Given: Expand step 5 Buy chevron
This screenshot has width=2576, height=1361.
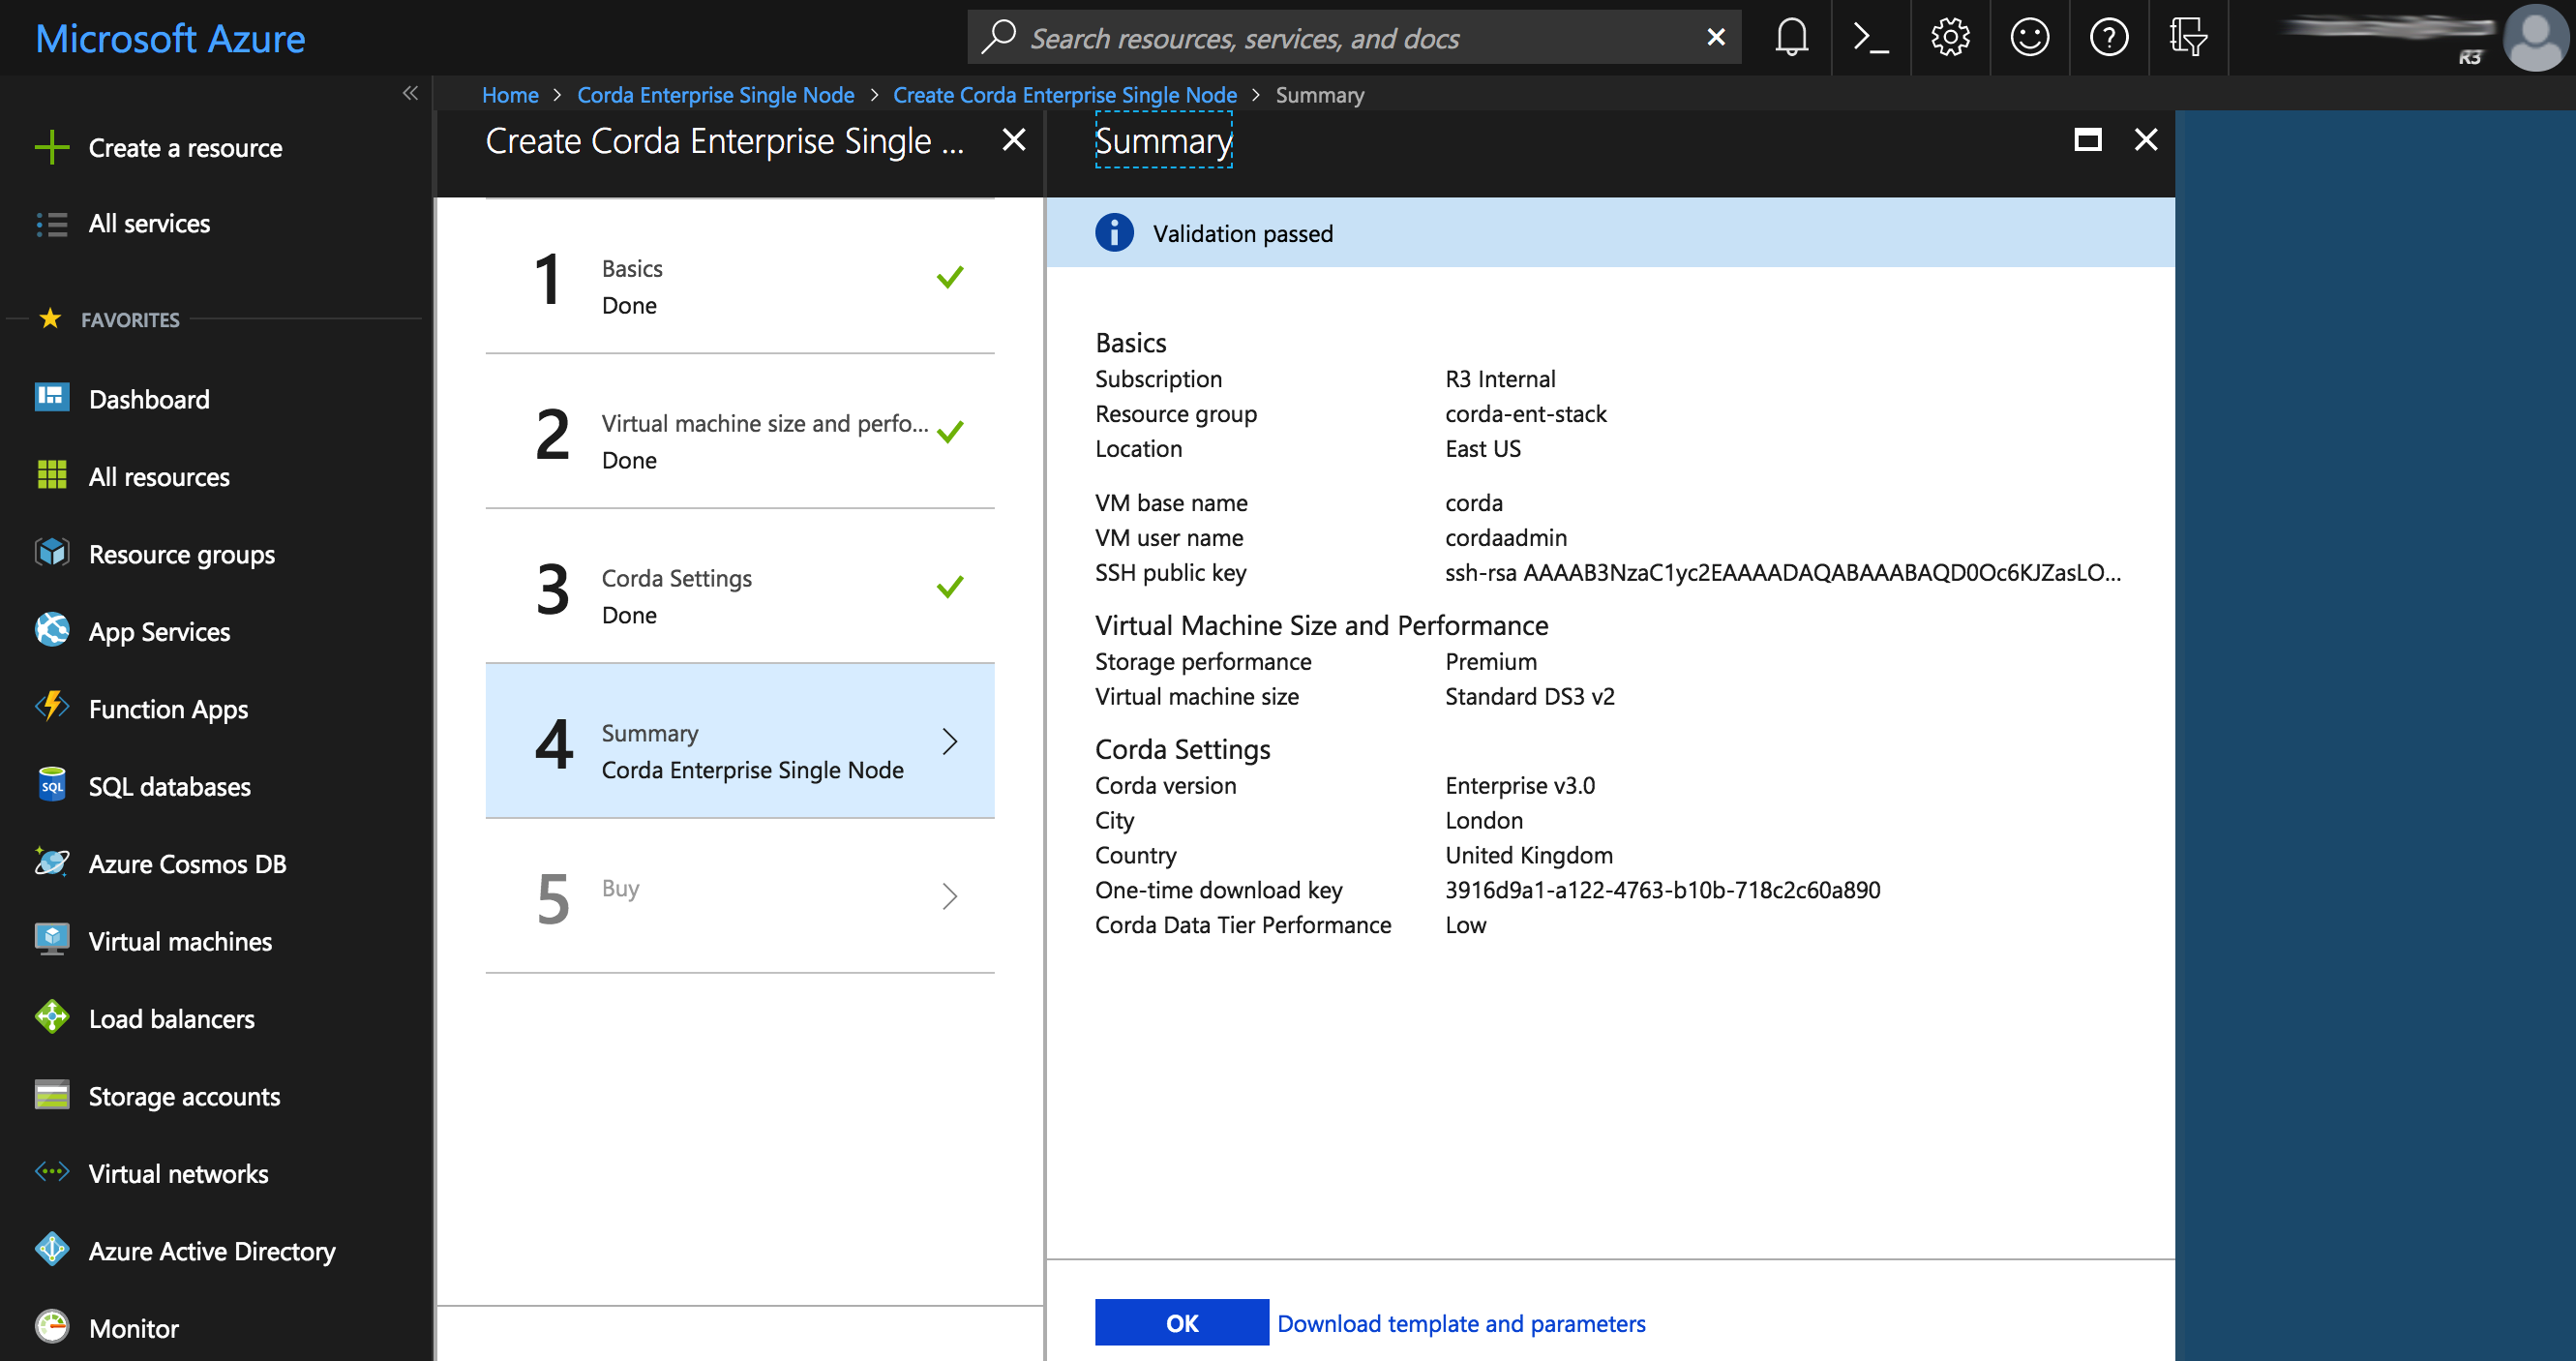Looking at the screenshot, I should coord(950,895).
